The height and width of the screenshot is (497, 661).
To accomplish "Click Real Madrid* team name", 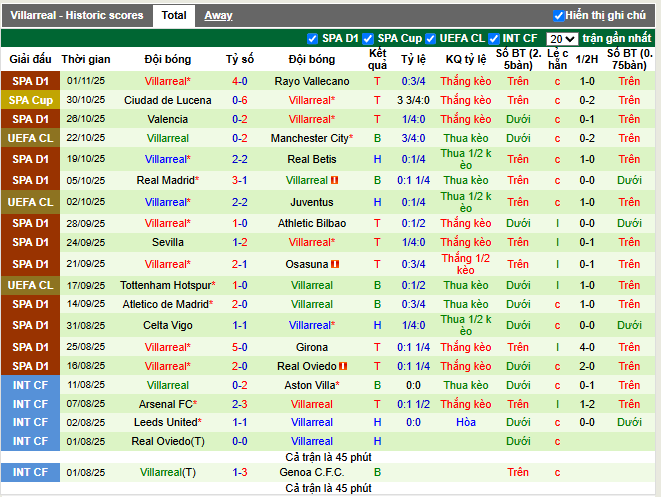I will pyautogui.click(x=167, y=180).
